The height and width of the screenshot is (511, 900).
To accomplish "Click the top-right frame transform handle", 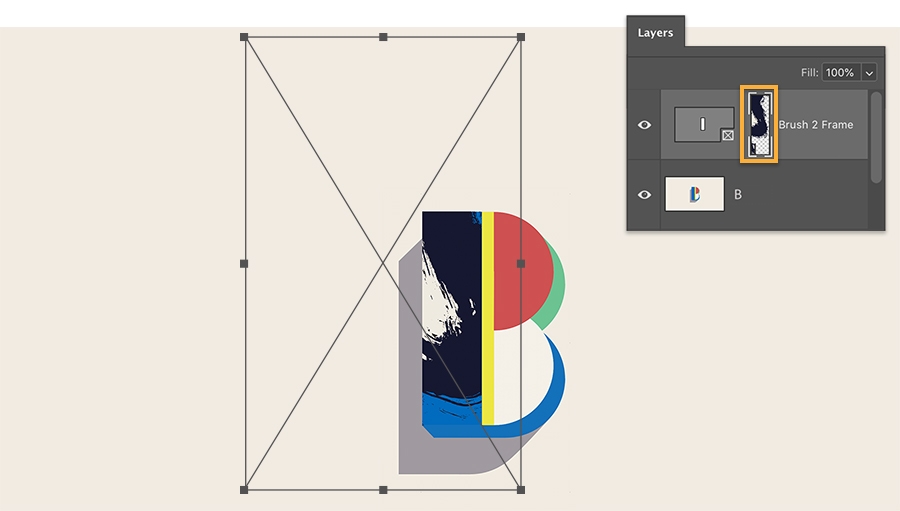I will 521,37.
